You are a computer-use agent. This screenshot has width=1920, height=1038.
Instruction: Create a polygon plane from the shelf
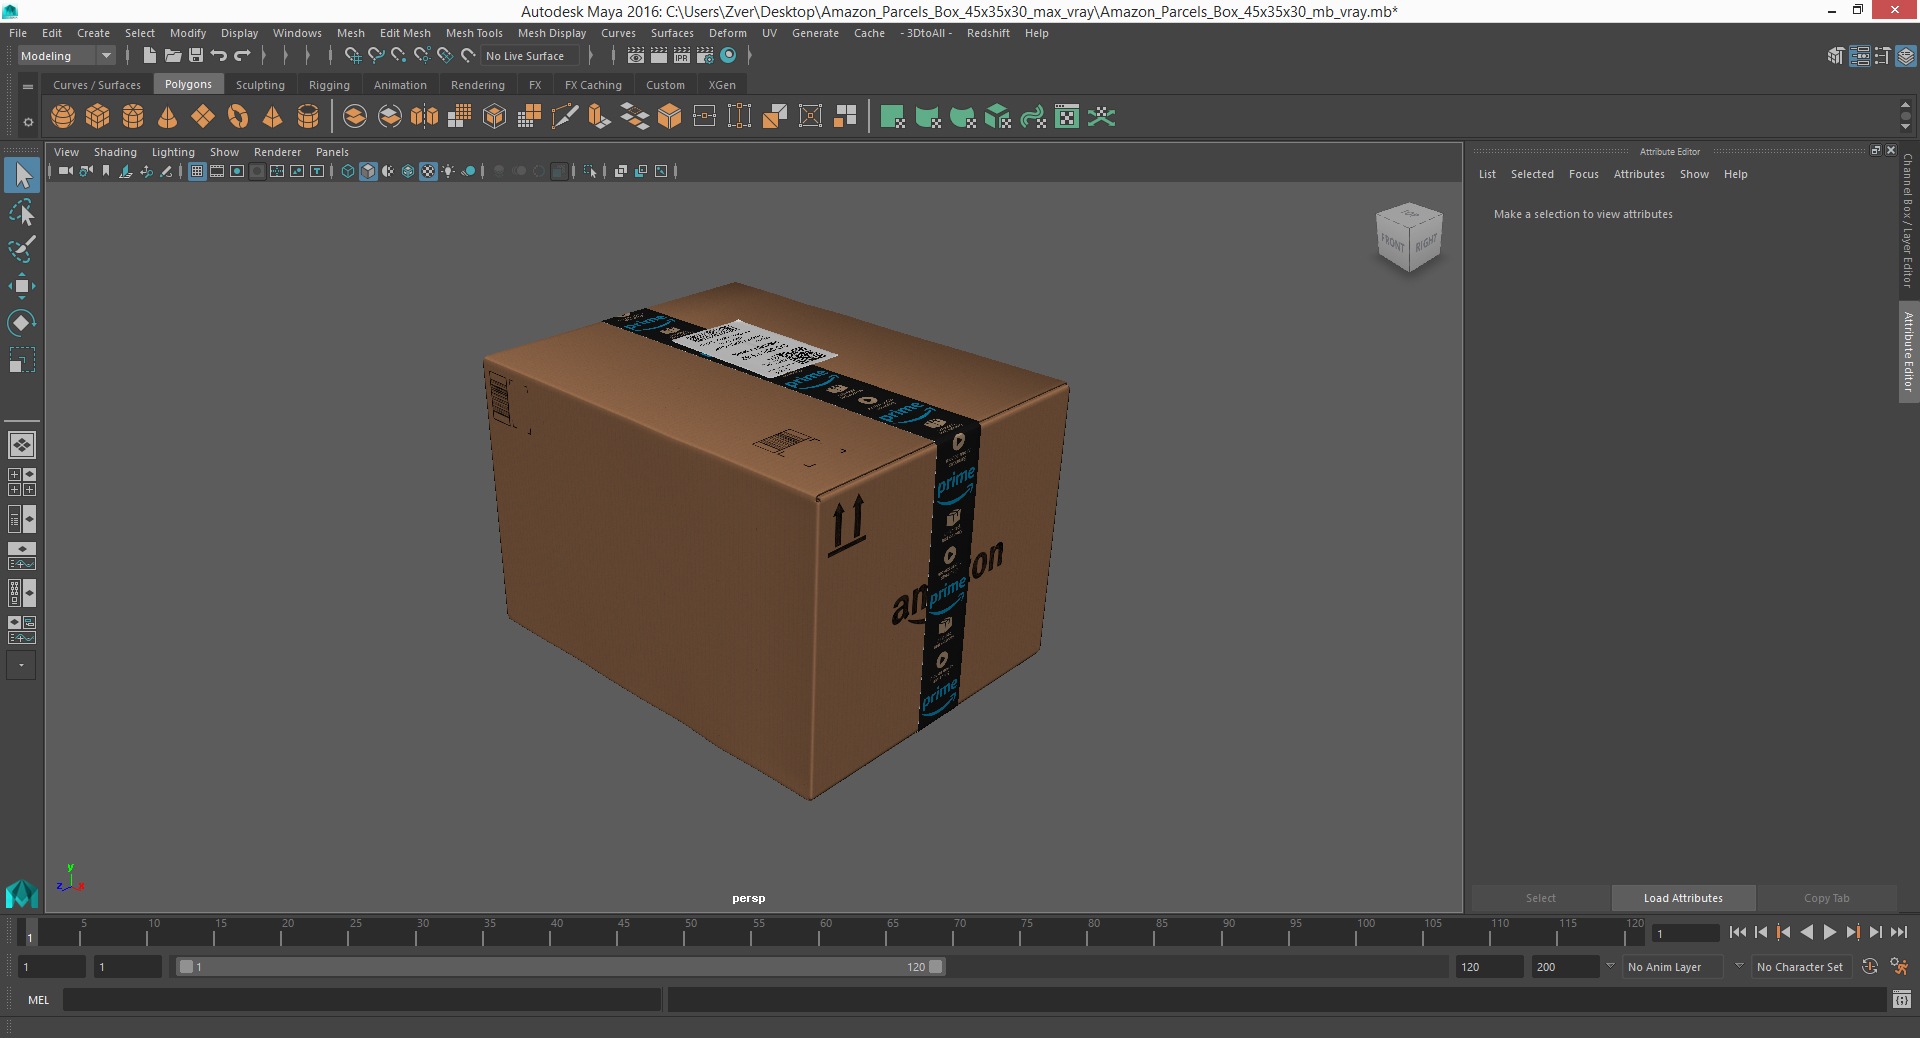[x=203, y=117]
